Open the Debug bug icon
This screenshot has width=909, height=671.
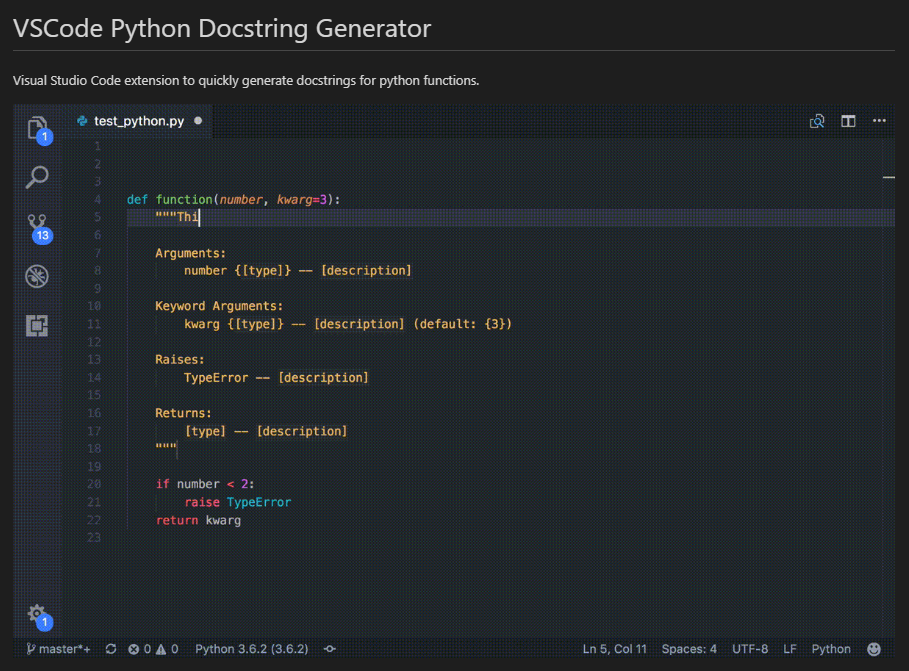click(x=37, y=276)
